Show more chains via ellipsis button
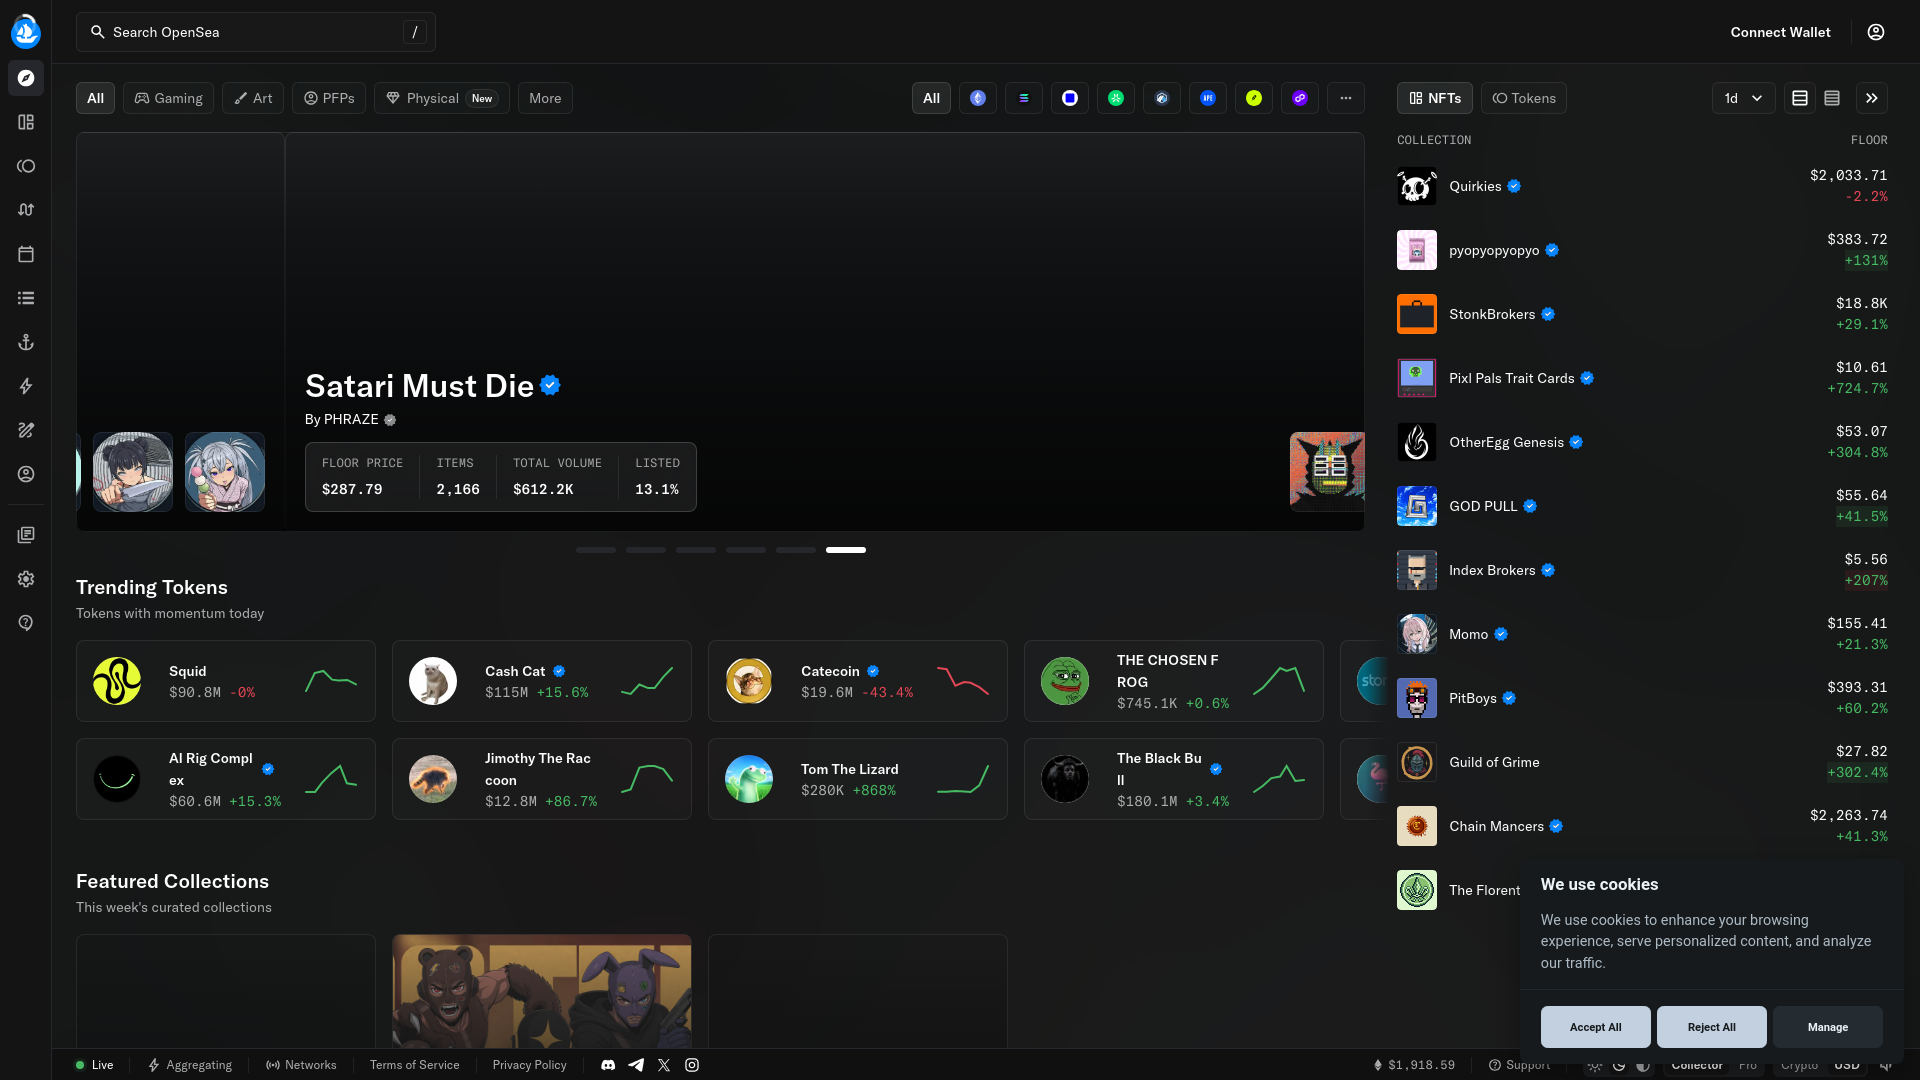 point(1346,98)
